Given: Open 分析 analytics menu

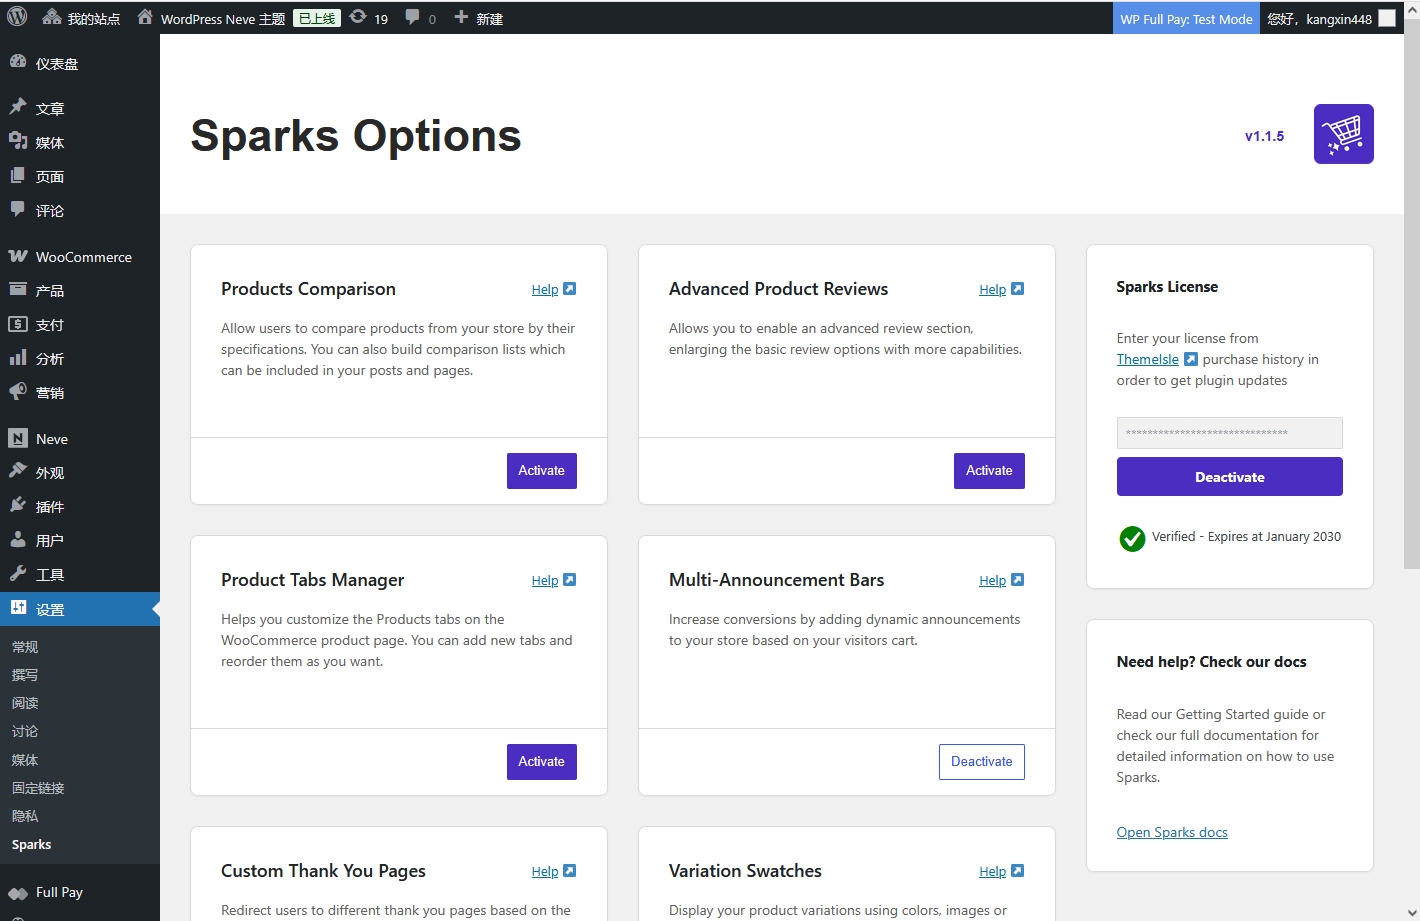Looking at the screenshot, I should [80, 358].
